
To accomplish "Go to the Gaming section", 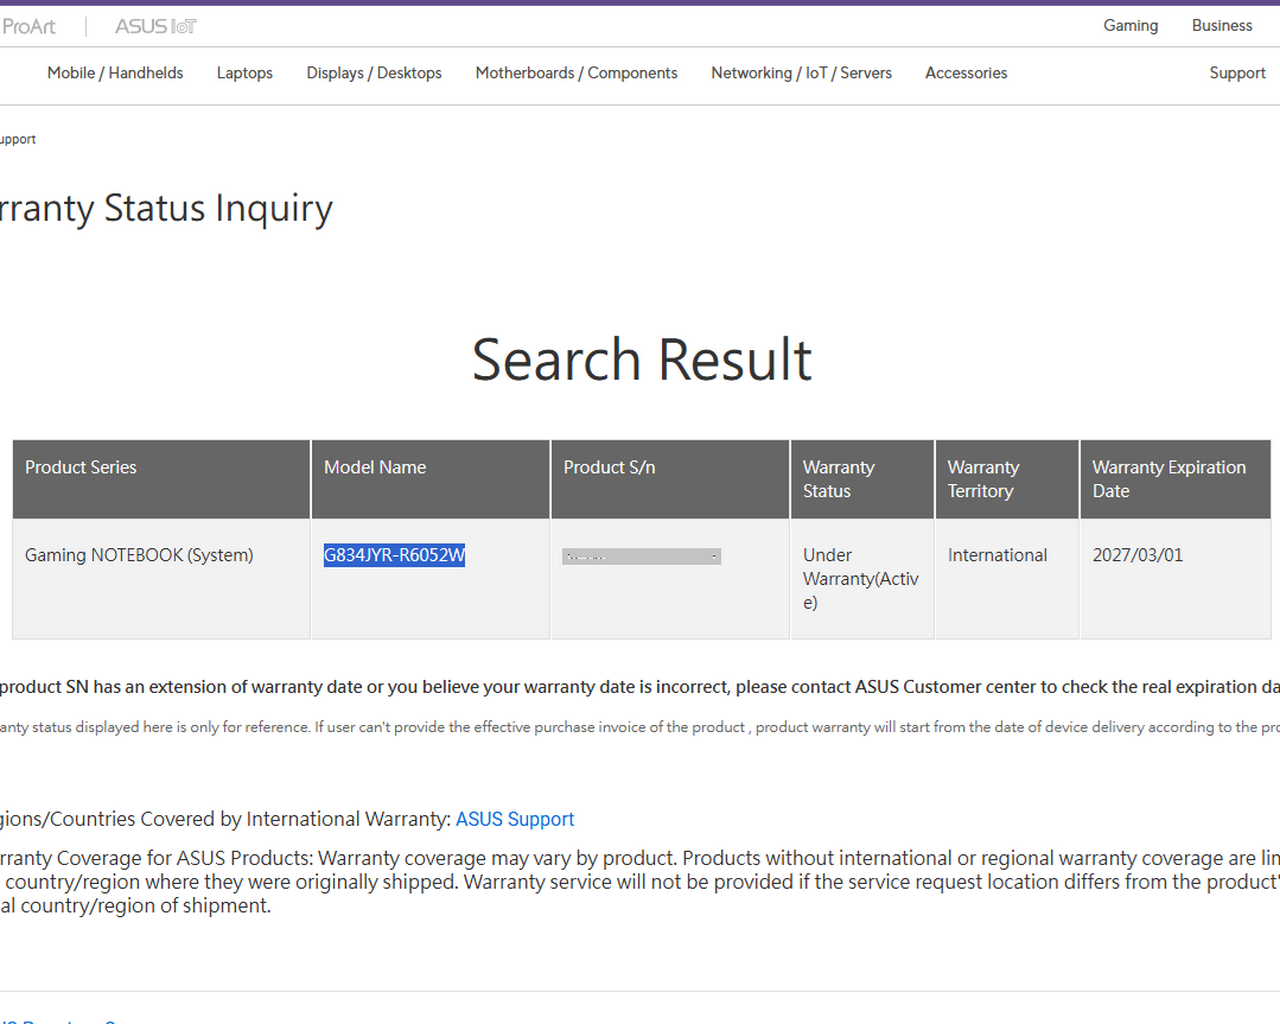I will [x=1131, y=26].
